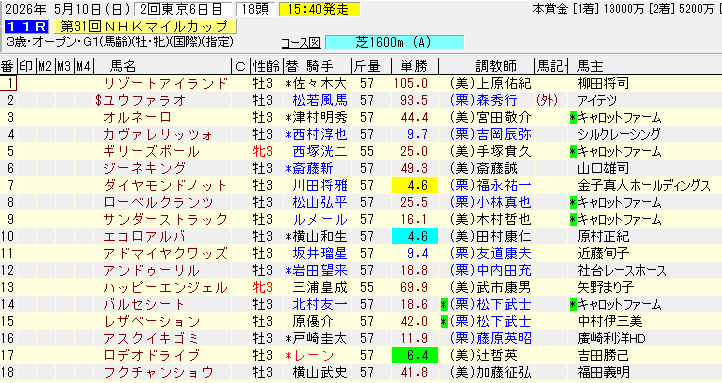
Task: Select horse ハッピーエンジェル
Action: (165, 288)
